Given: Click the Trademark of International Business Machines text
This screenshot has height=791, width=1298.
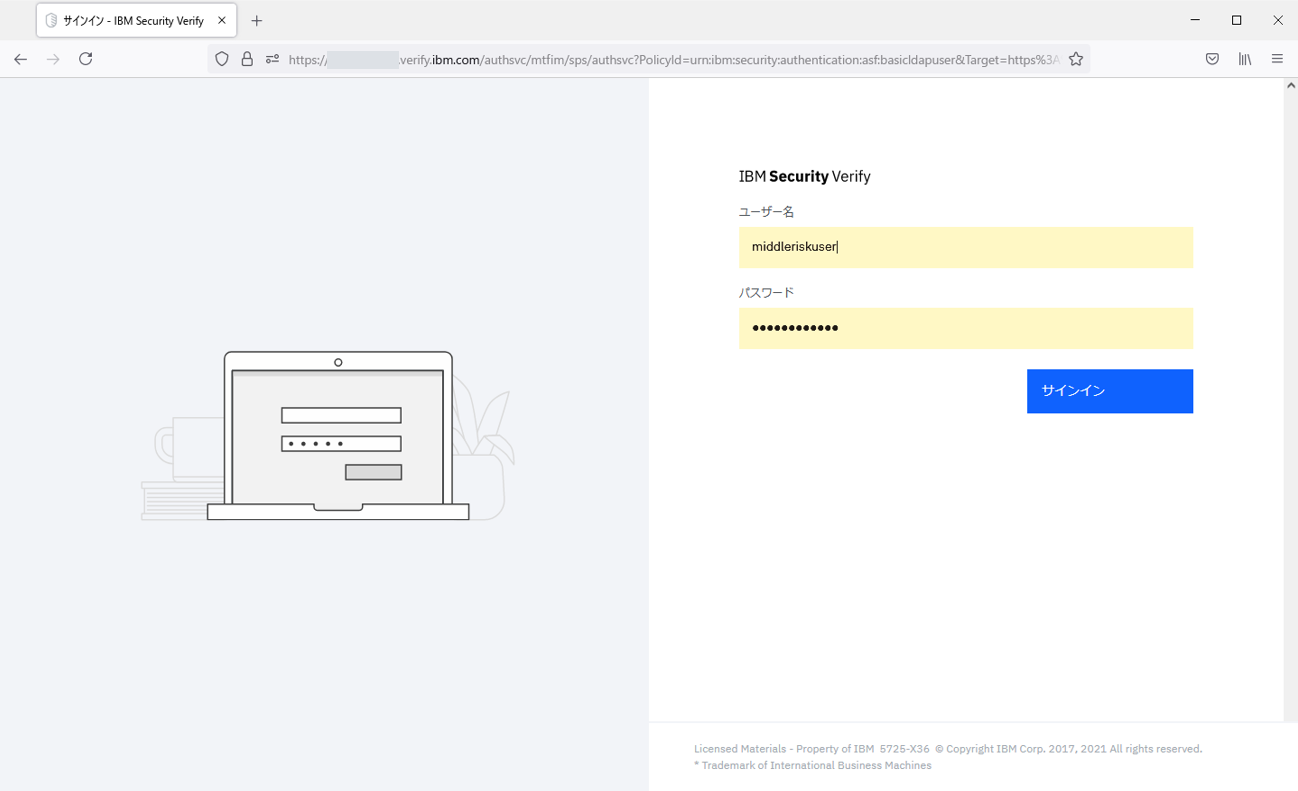Looking at the screenshot, I should [x=813, y=766].
